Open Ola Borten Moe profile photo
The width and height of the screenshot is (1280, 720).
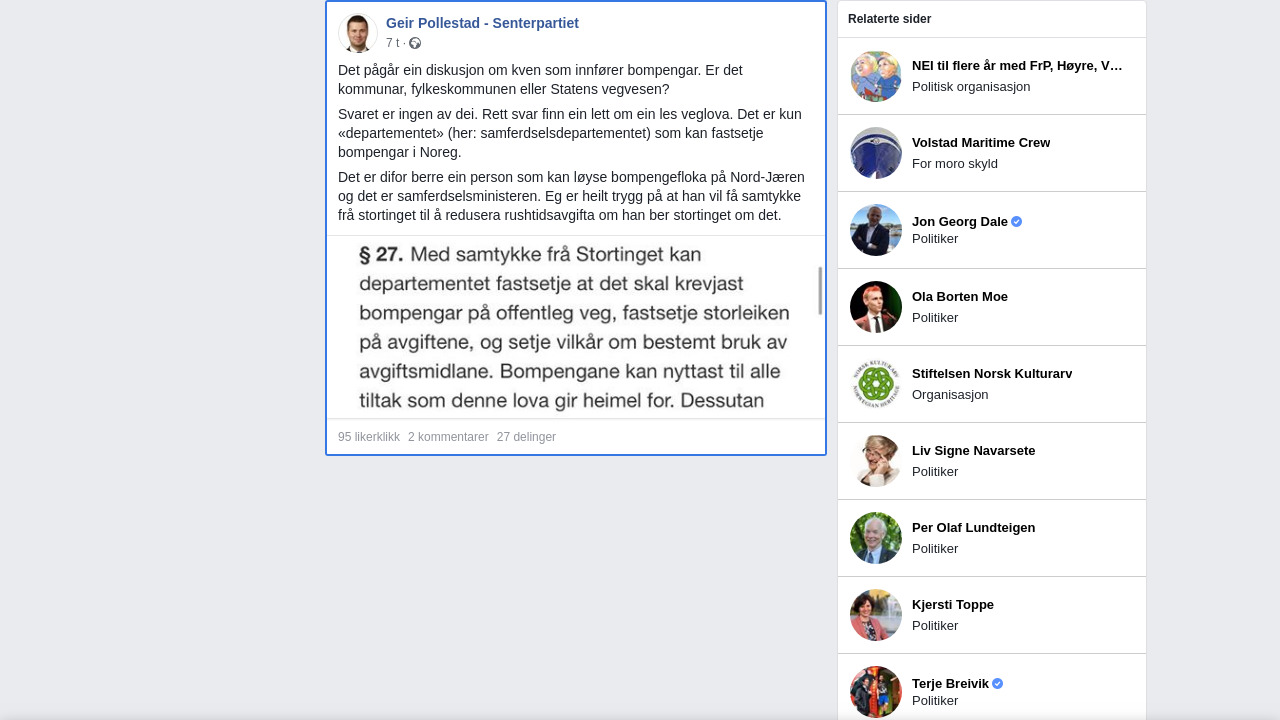(x=876, y=307)
